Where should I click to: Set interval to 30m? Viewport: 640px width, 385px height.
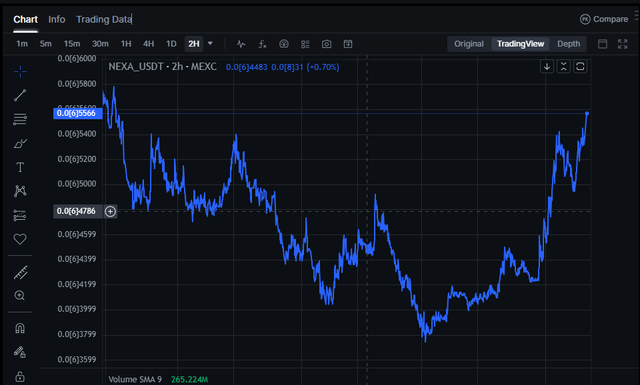[x=100, y=44]
